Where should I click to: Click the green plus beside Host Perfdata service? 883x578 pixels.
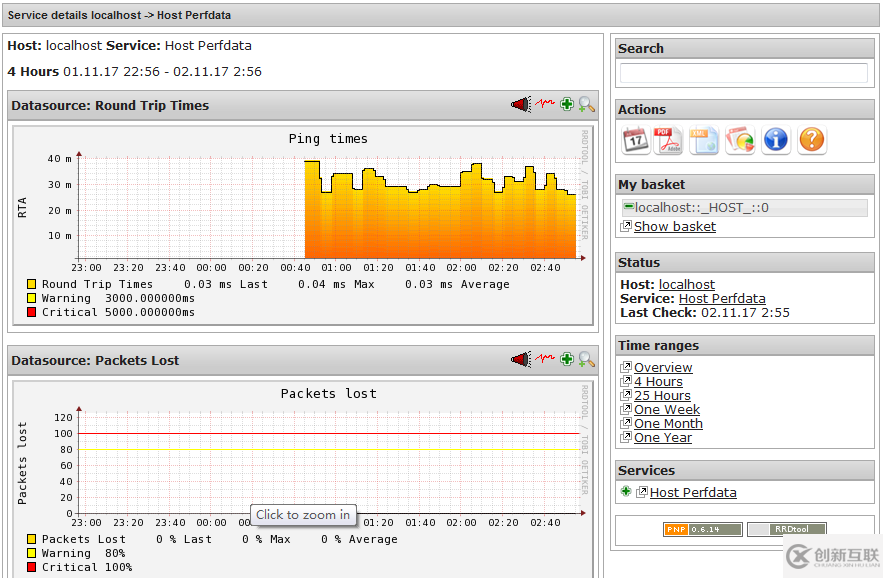pyautogui.click(x=626, y=491)
